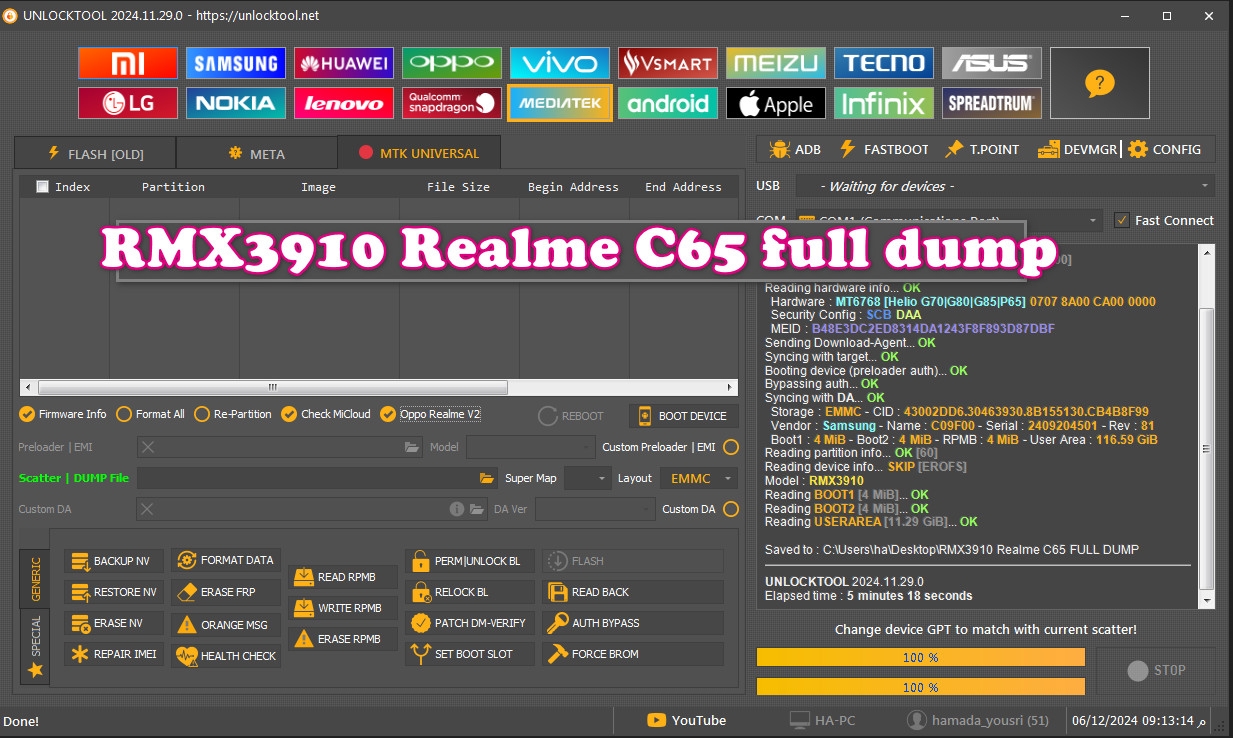Click the Scatter file browse folder icon
The image size is (1233, 738).
pyautogui.click(x=487, y=478)
